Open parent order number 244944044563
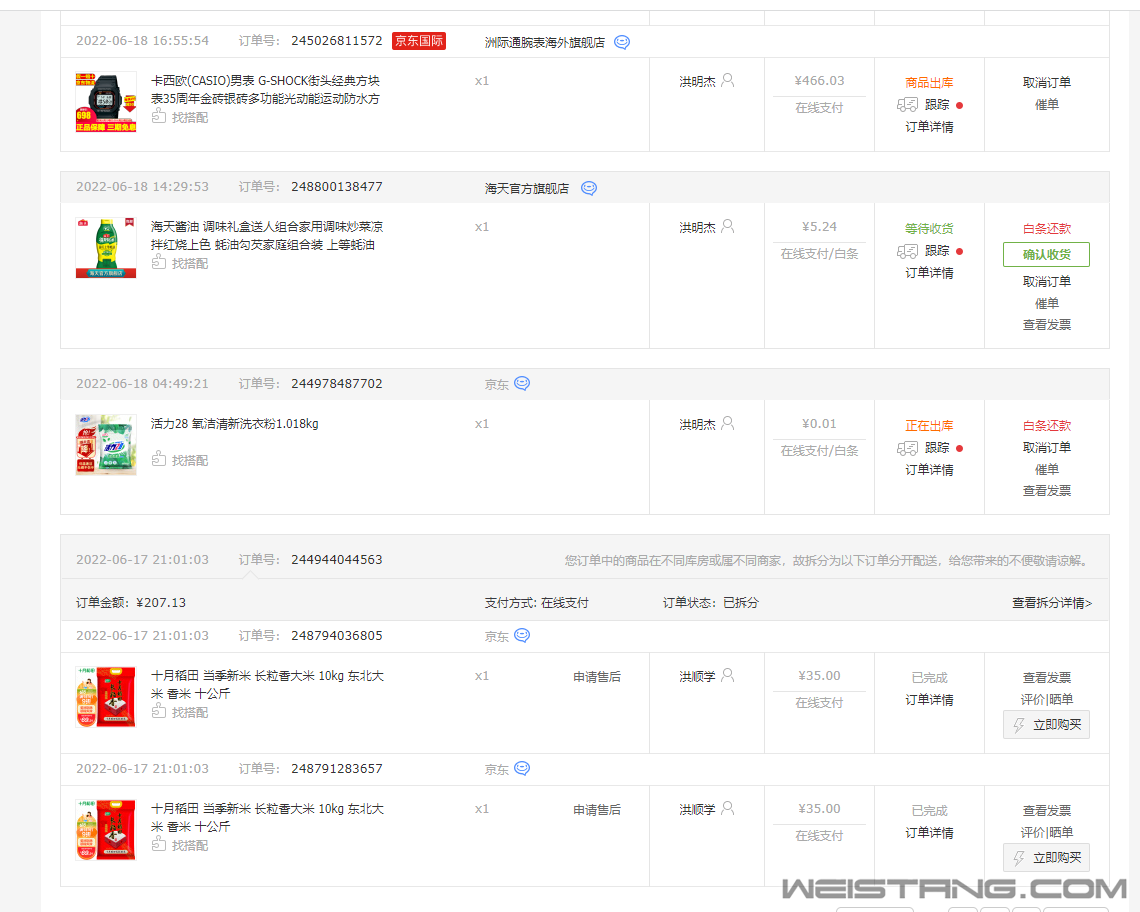Viewport: 1140px width, 912px height. click(x=337, y=559)
